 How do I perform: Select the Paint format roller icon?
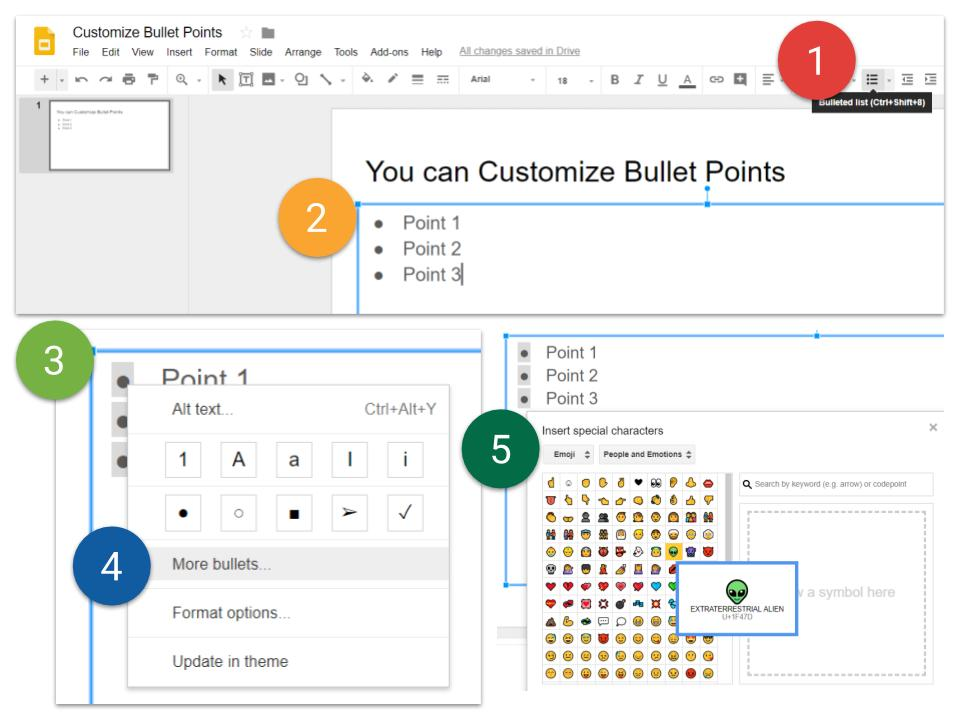[x=152, y=79]
